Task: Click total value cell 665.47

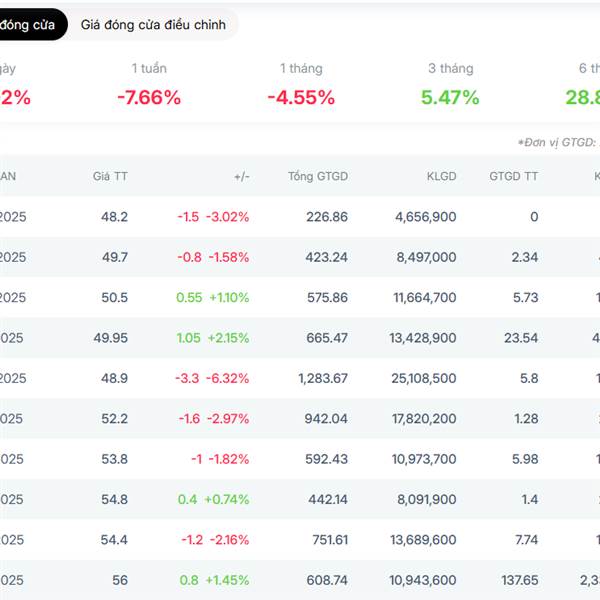Action: click(327, 338)
